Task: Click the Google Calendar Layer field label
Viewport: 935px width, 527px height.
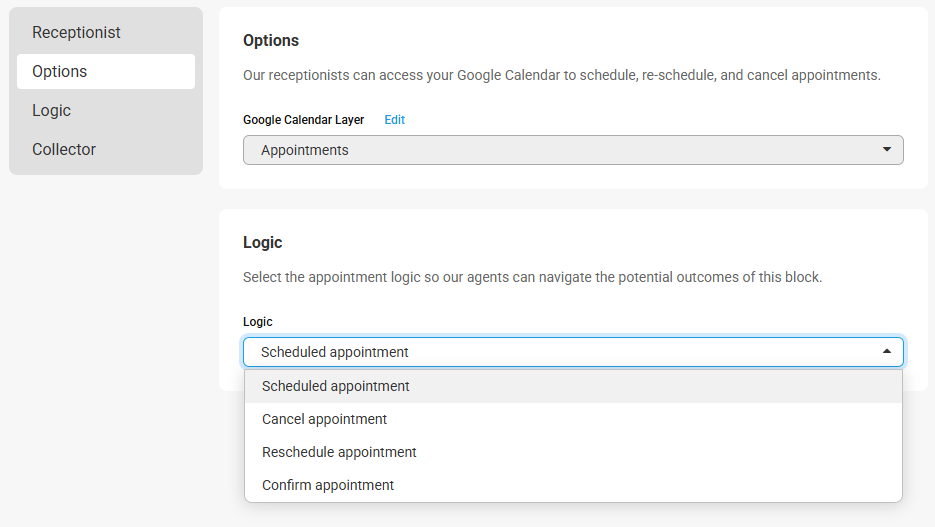Action: coord(303,120)
